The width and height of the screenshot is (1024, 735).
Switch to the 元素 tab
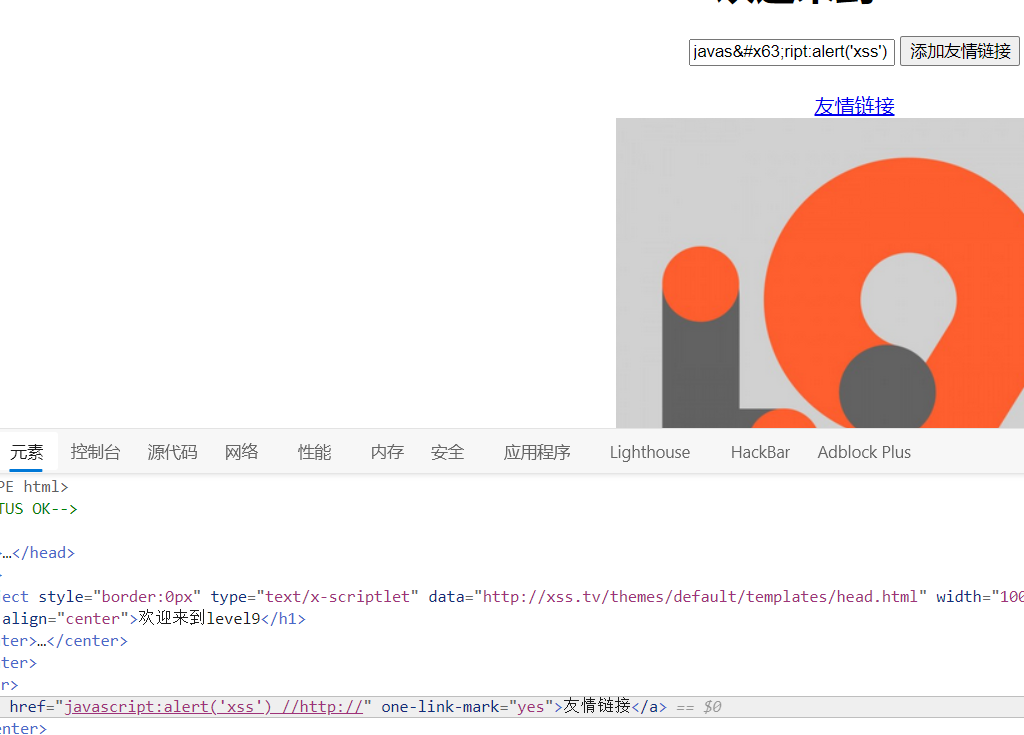27,452
